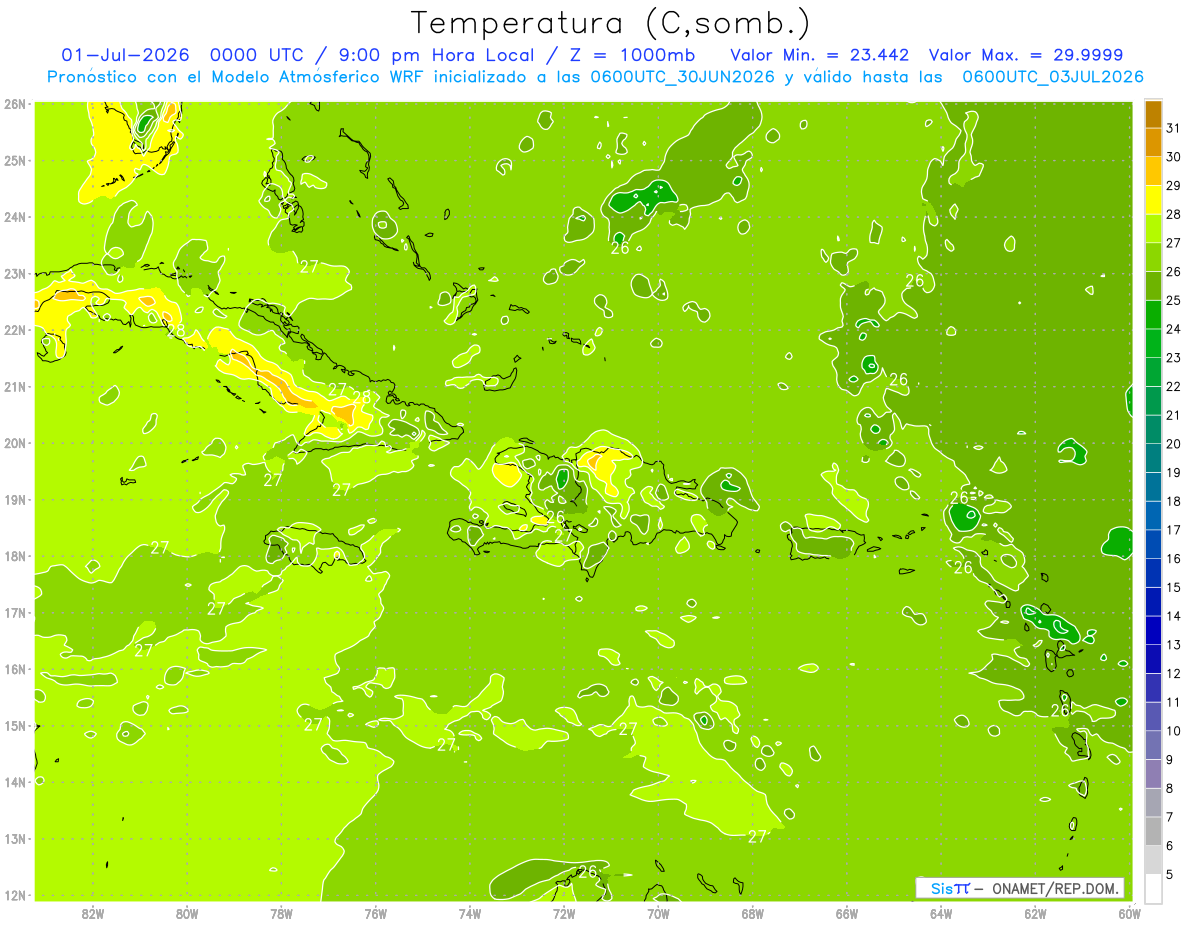Click the "68W" longitude axis label
The image size is (1200, 927).
(752, 913)
